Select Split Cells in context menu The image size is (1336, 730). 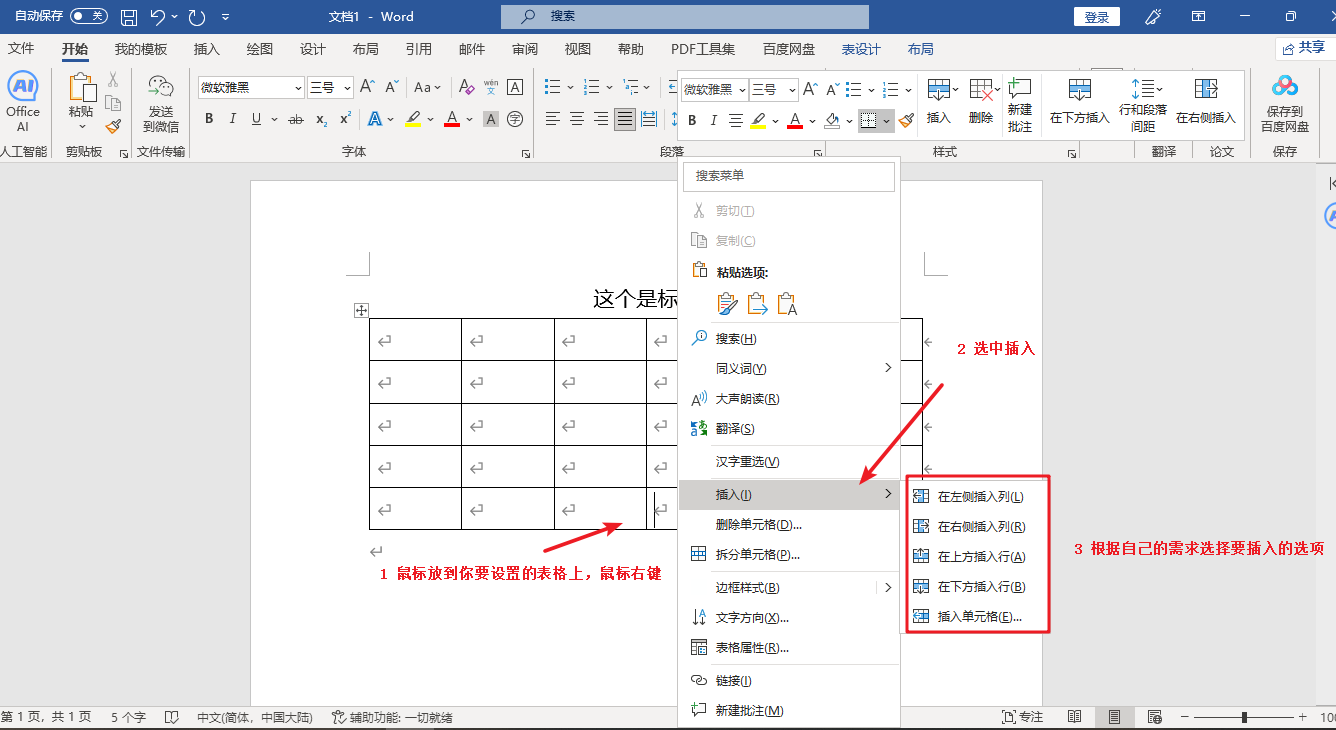coord(789,554)
